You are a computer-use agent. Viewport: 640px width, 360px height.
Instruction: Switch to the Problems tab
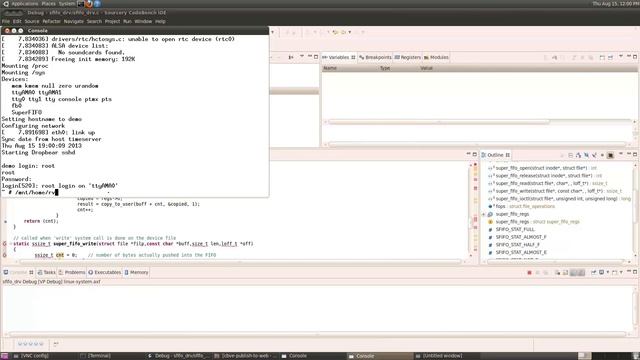click(x=72, y=272)
